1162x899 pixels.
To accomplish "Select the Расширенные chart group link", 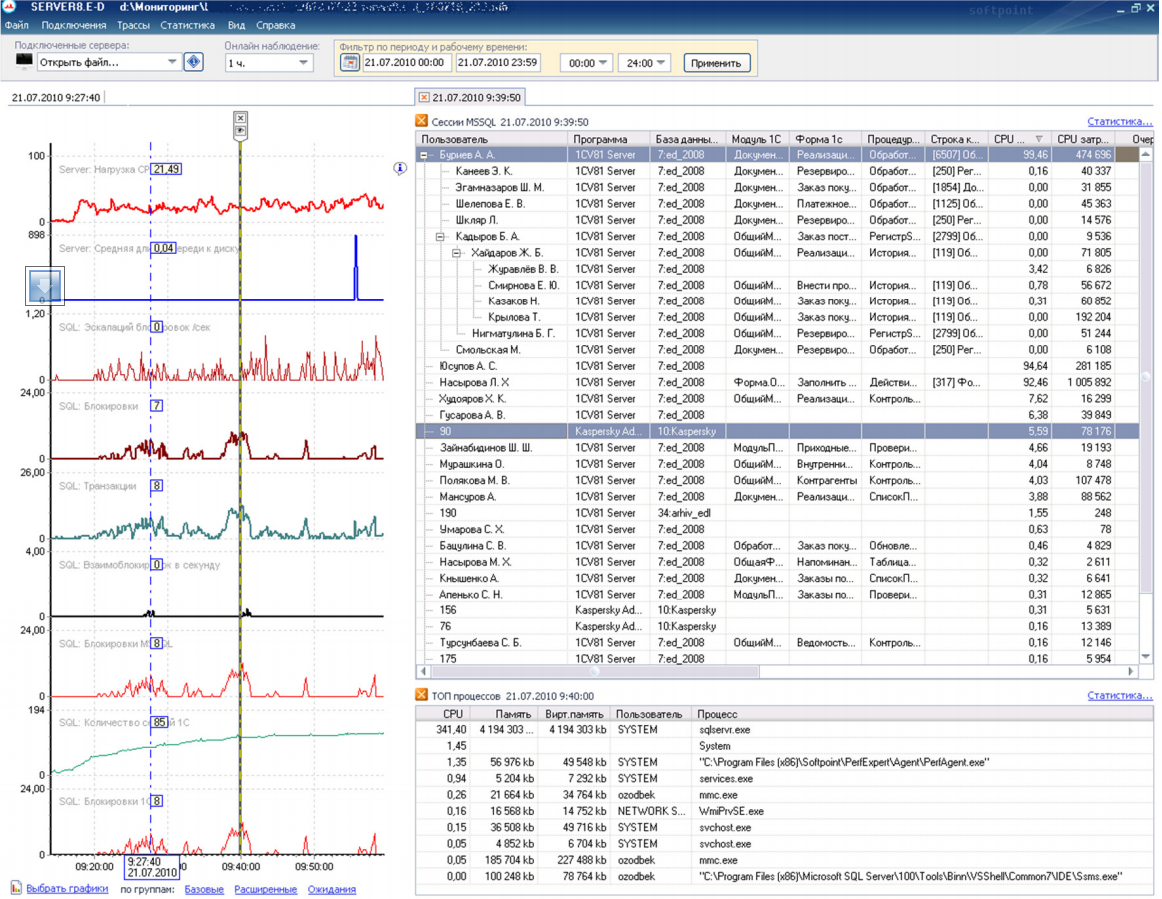I will [x=265, y=889].
